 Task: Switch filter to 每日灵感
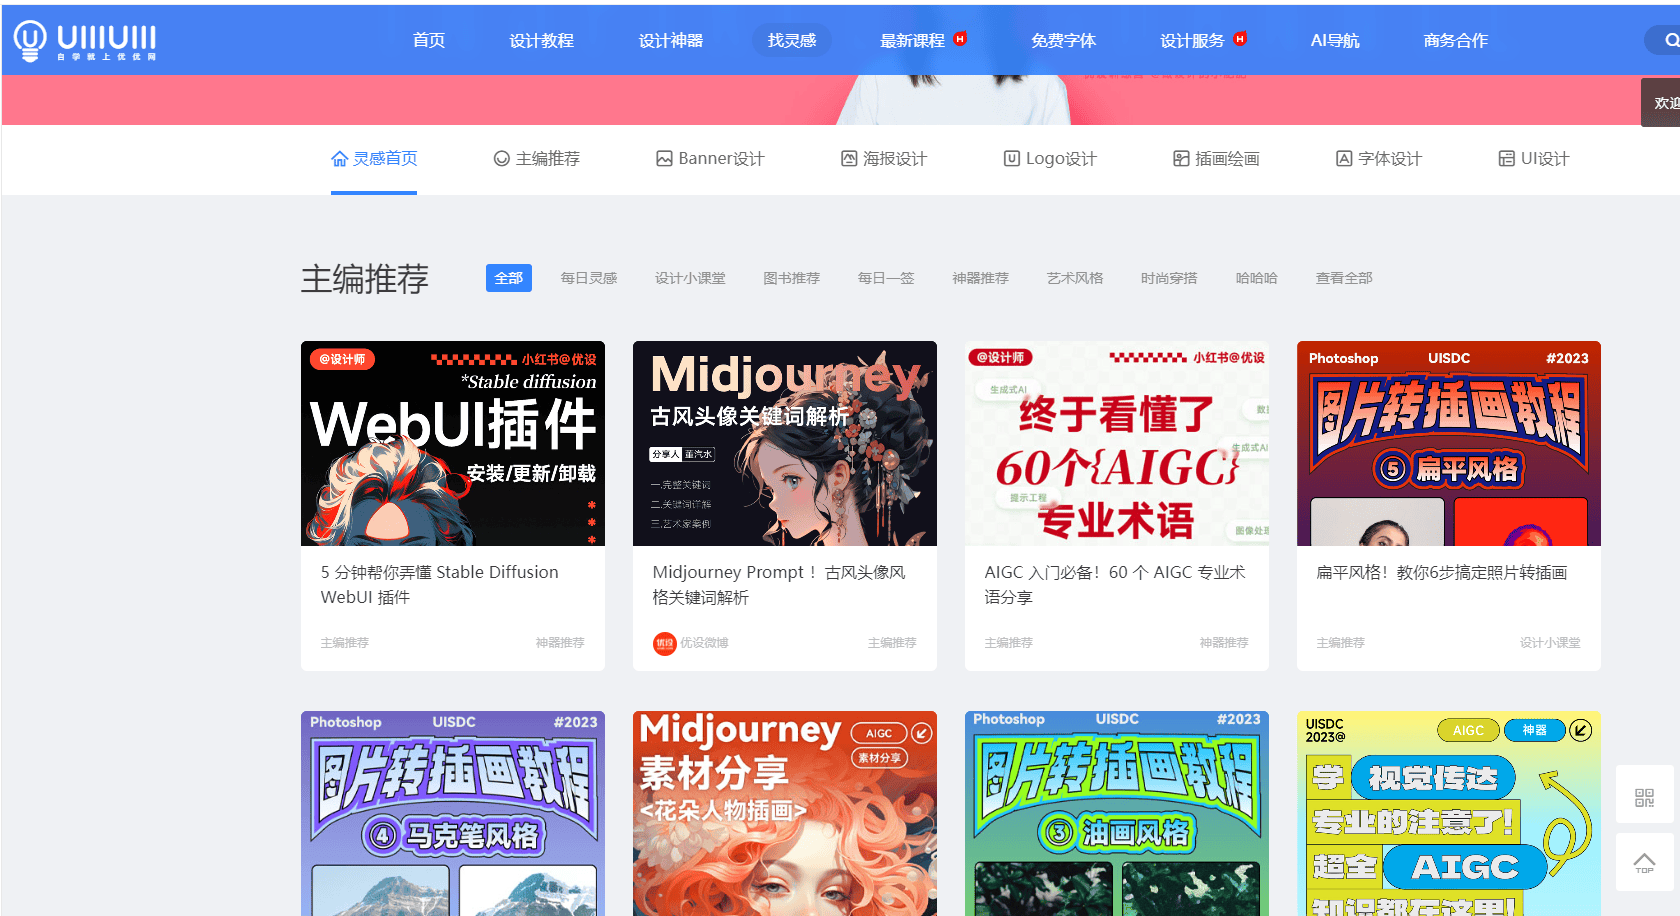point(589,278)
